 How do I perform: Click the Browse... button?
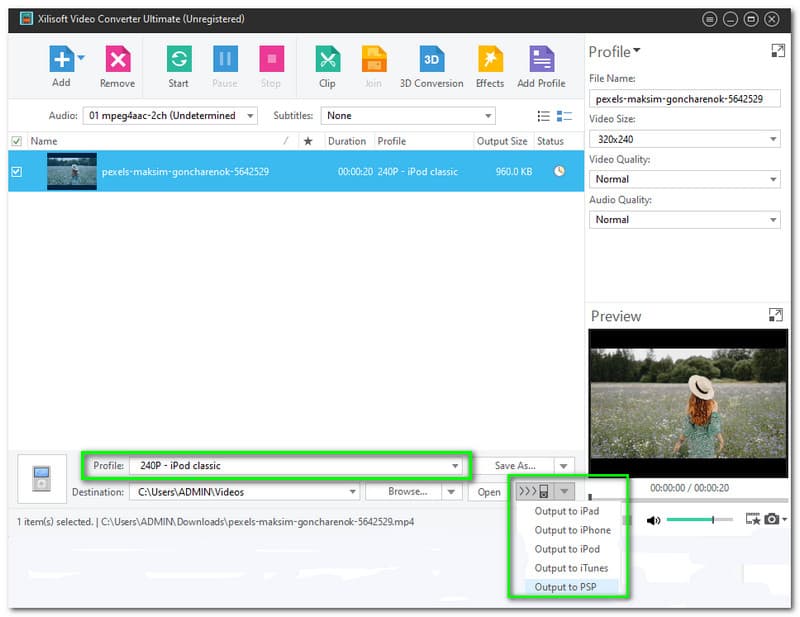pos(407,492)
